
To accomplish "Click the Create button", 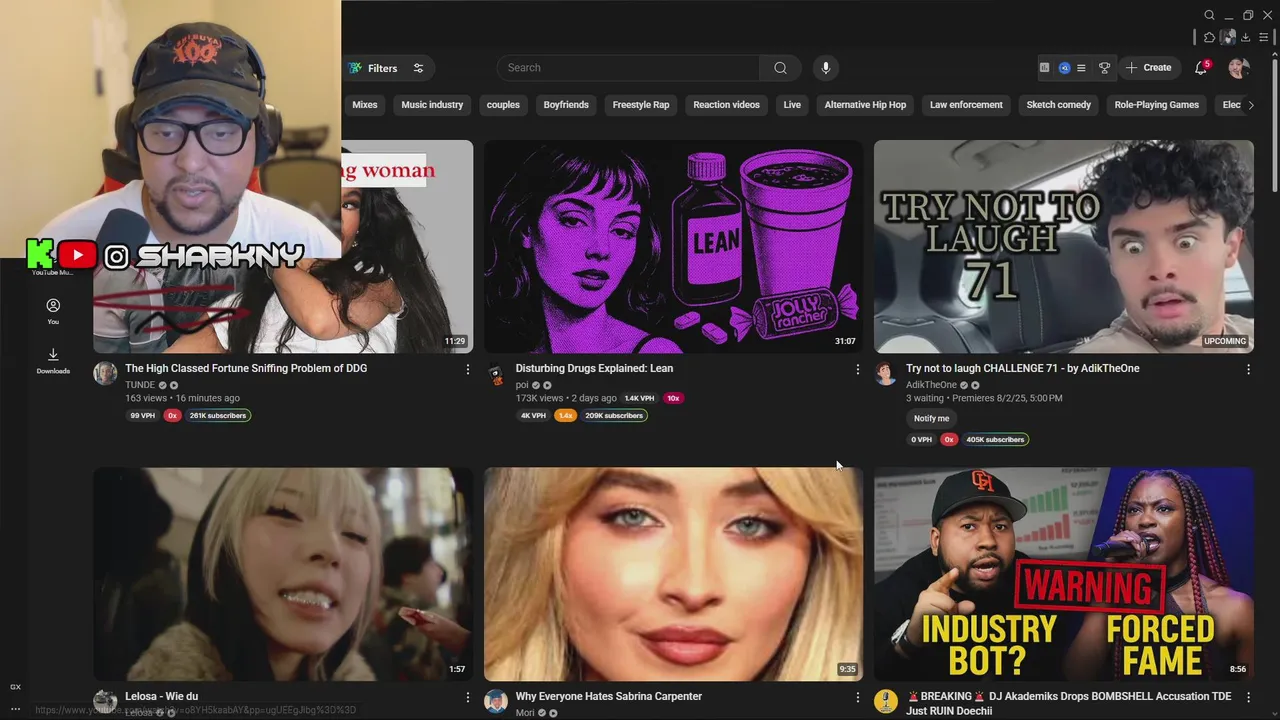I will (1149, 68).
